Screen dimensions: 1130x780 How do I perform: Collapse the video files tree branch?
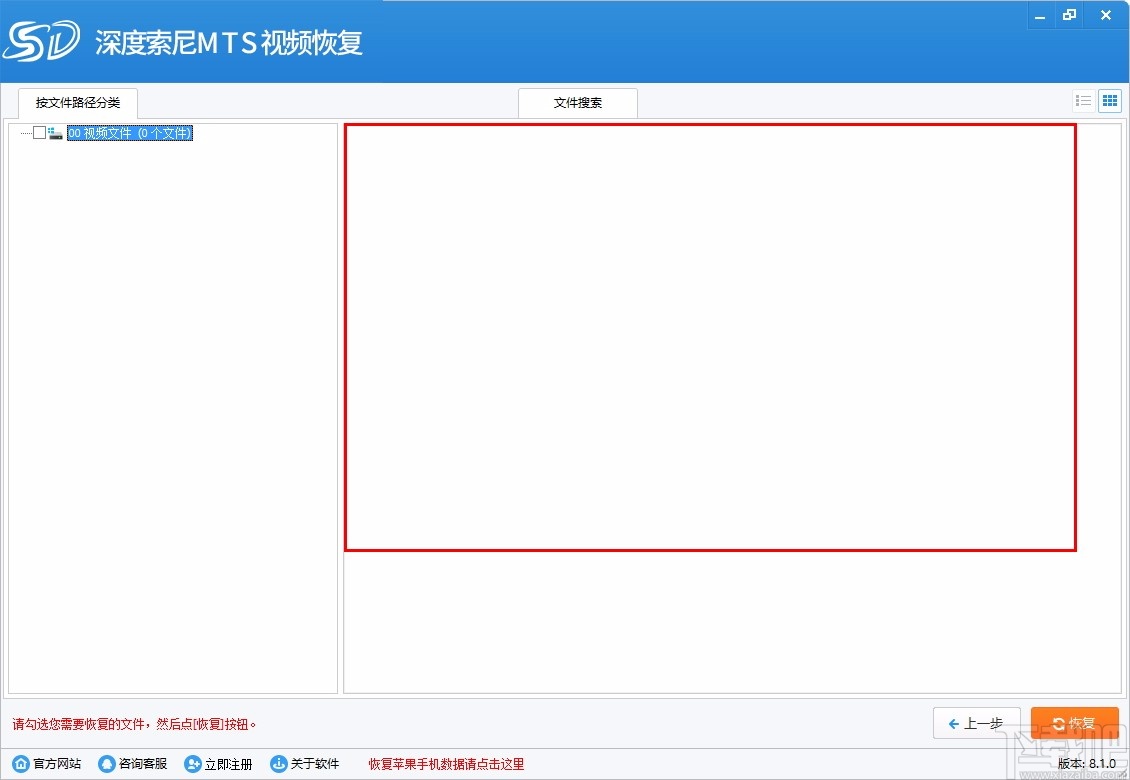coord(25,132)
